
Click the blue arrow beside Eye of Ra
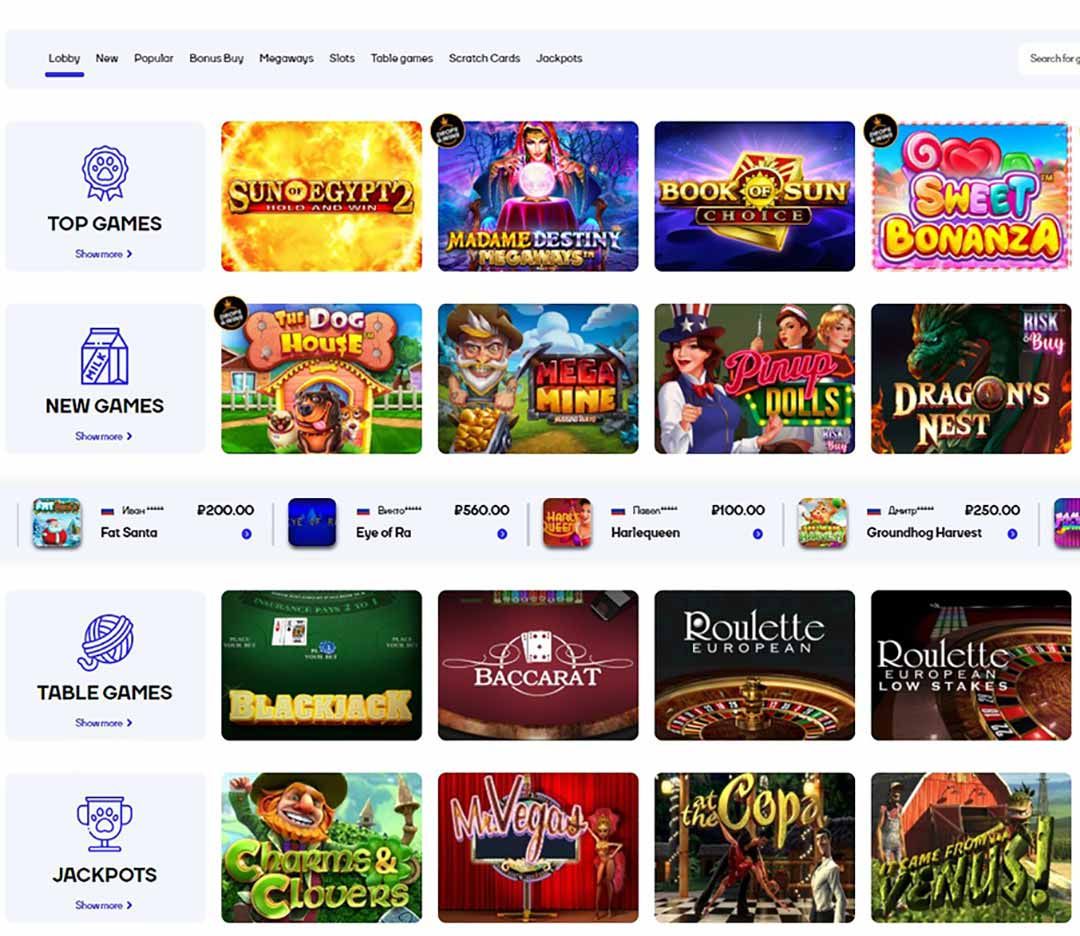point(502,534)
